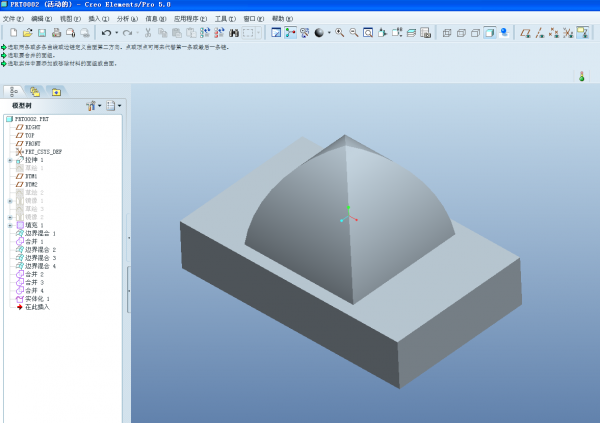Expand the 拉伸 1 feature node
Image resolution: width=600 pixels, height=423 pixels.
point(10,160)
